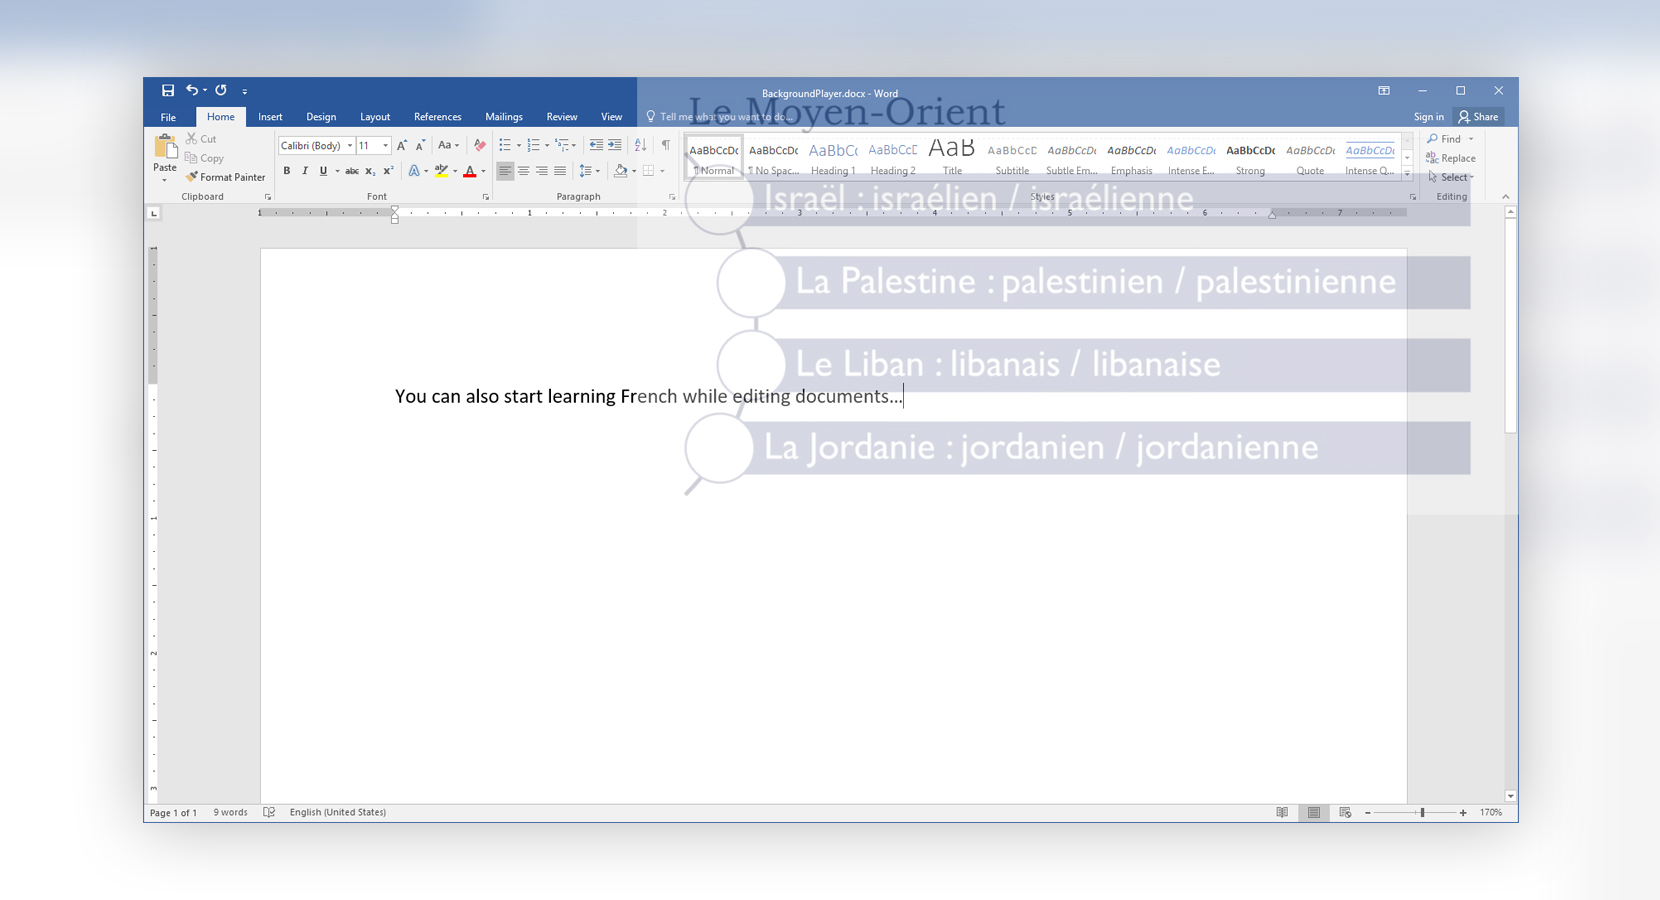Image resolution: width=1660 pixels, height=900 pixels.
Task: Click the Sort icon
Action: [x=641, y=146]
